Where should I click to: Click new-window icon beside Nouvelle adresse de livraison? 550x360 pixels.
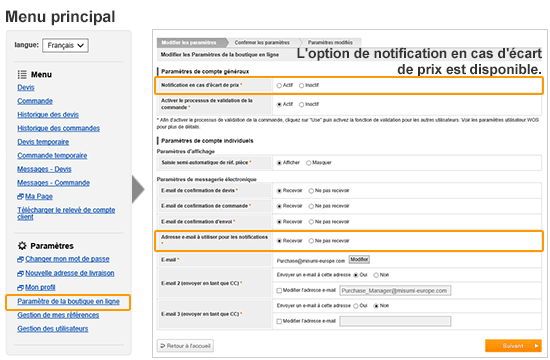click(20, 273)
